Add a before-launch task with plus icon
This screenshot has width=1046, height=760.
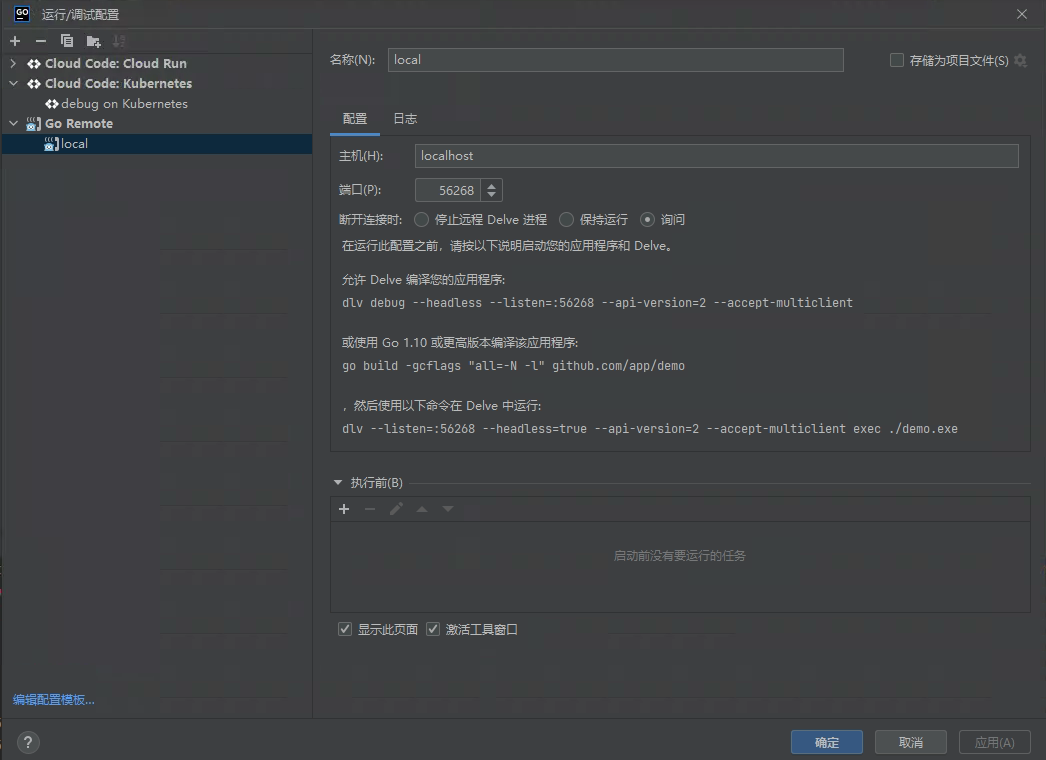(344, 509)
